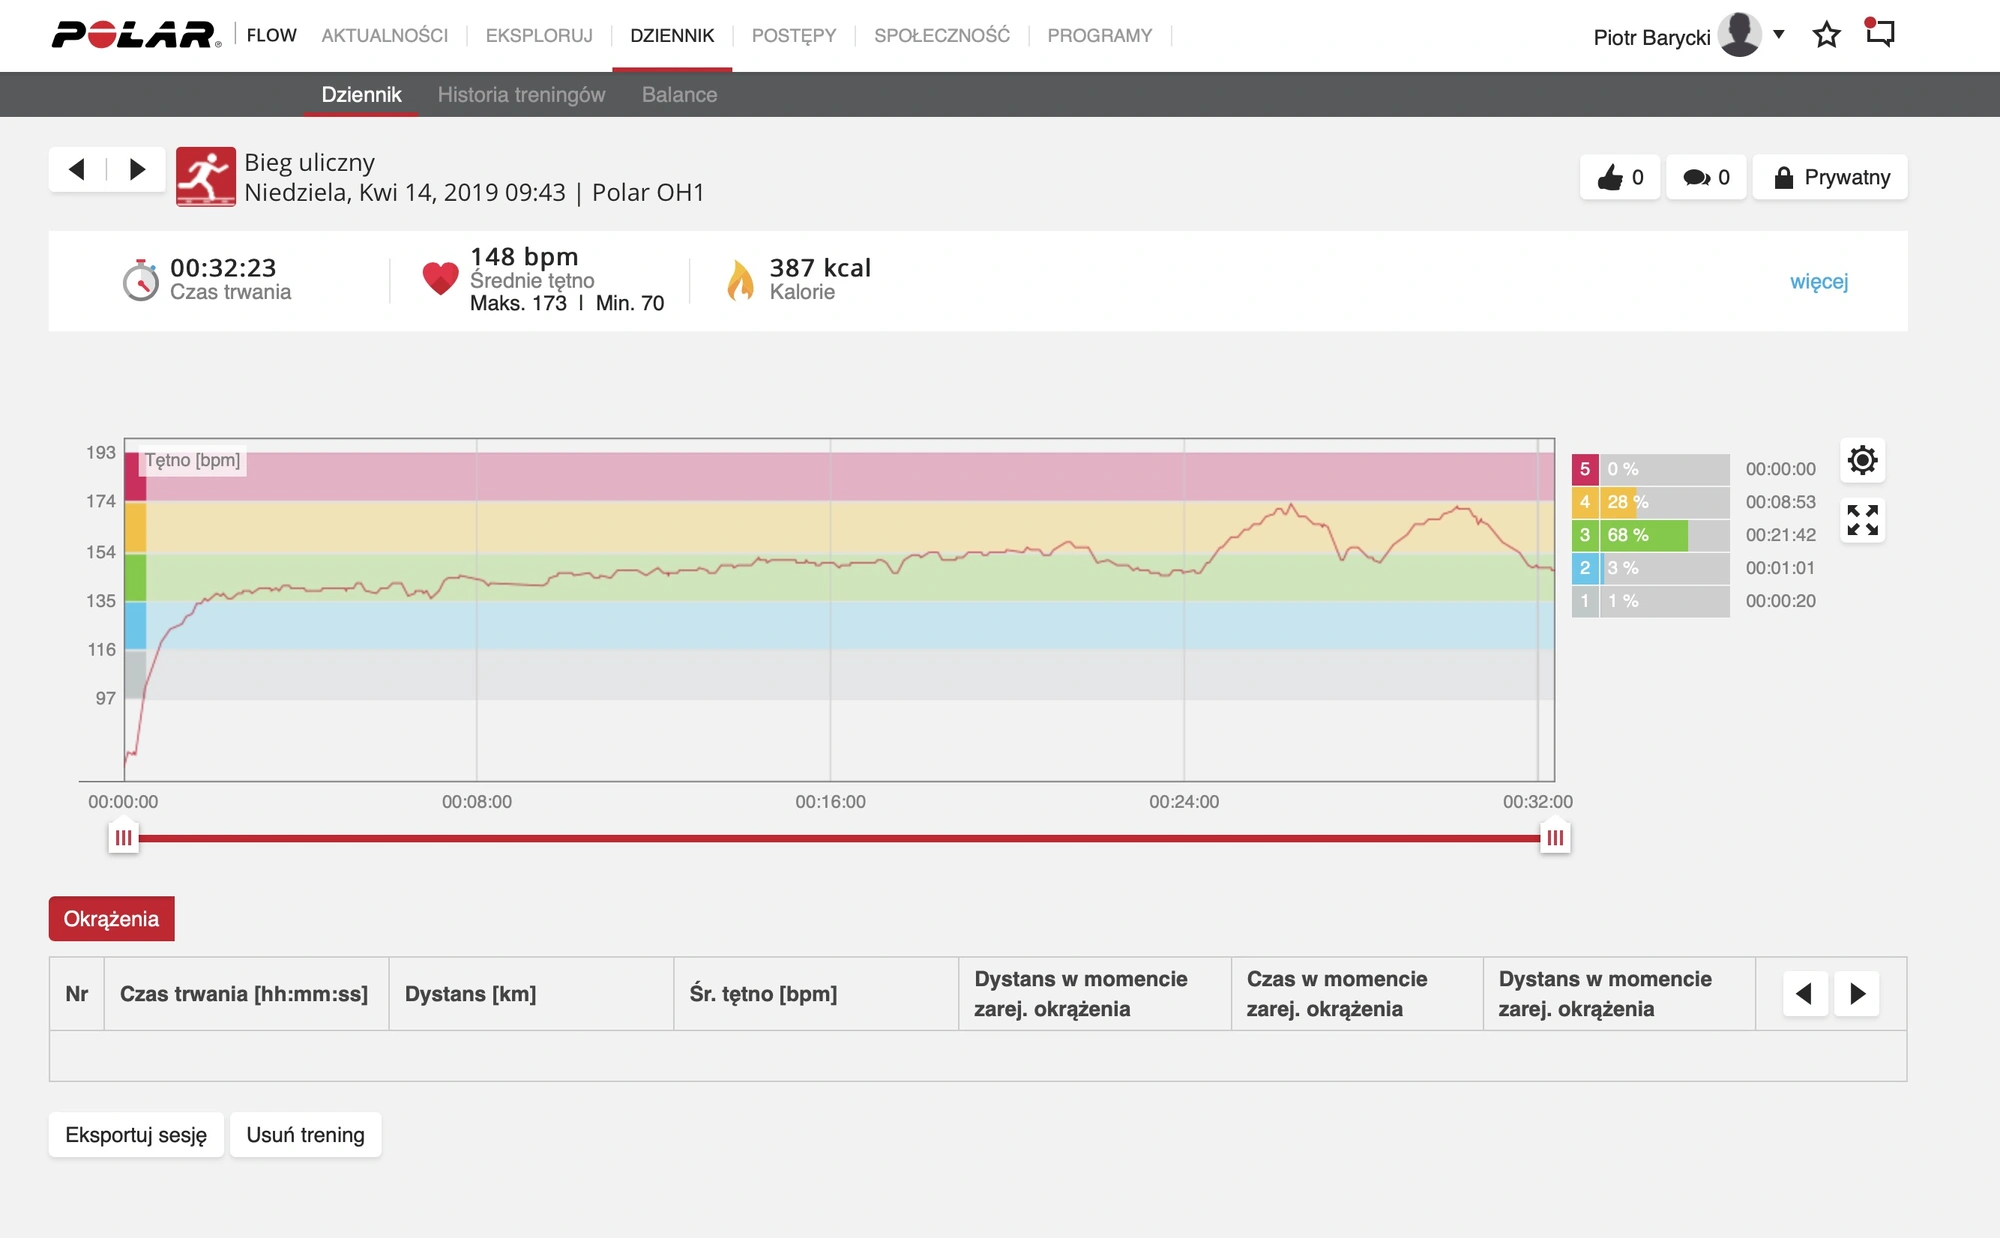Expand details using the więcej link
The width and height of the screenshot is (2000, 1238).
coord(1818,281)
